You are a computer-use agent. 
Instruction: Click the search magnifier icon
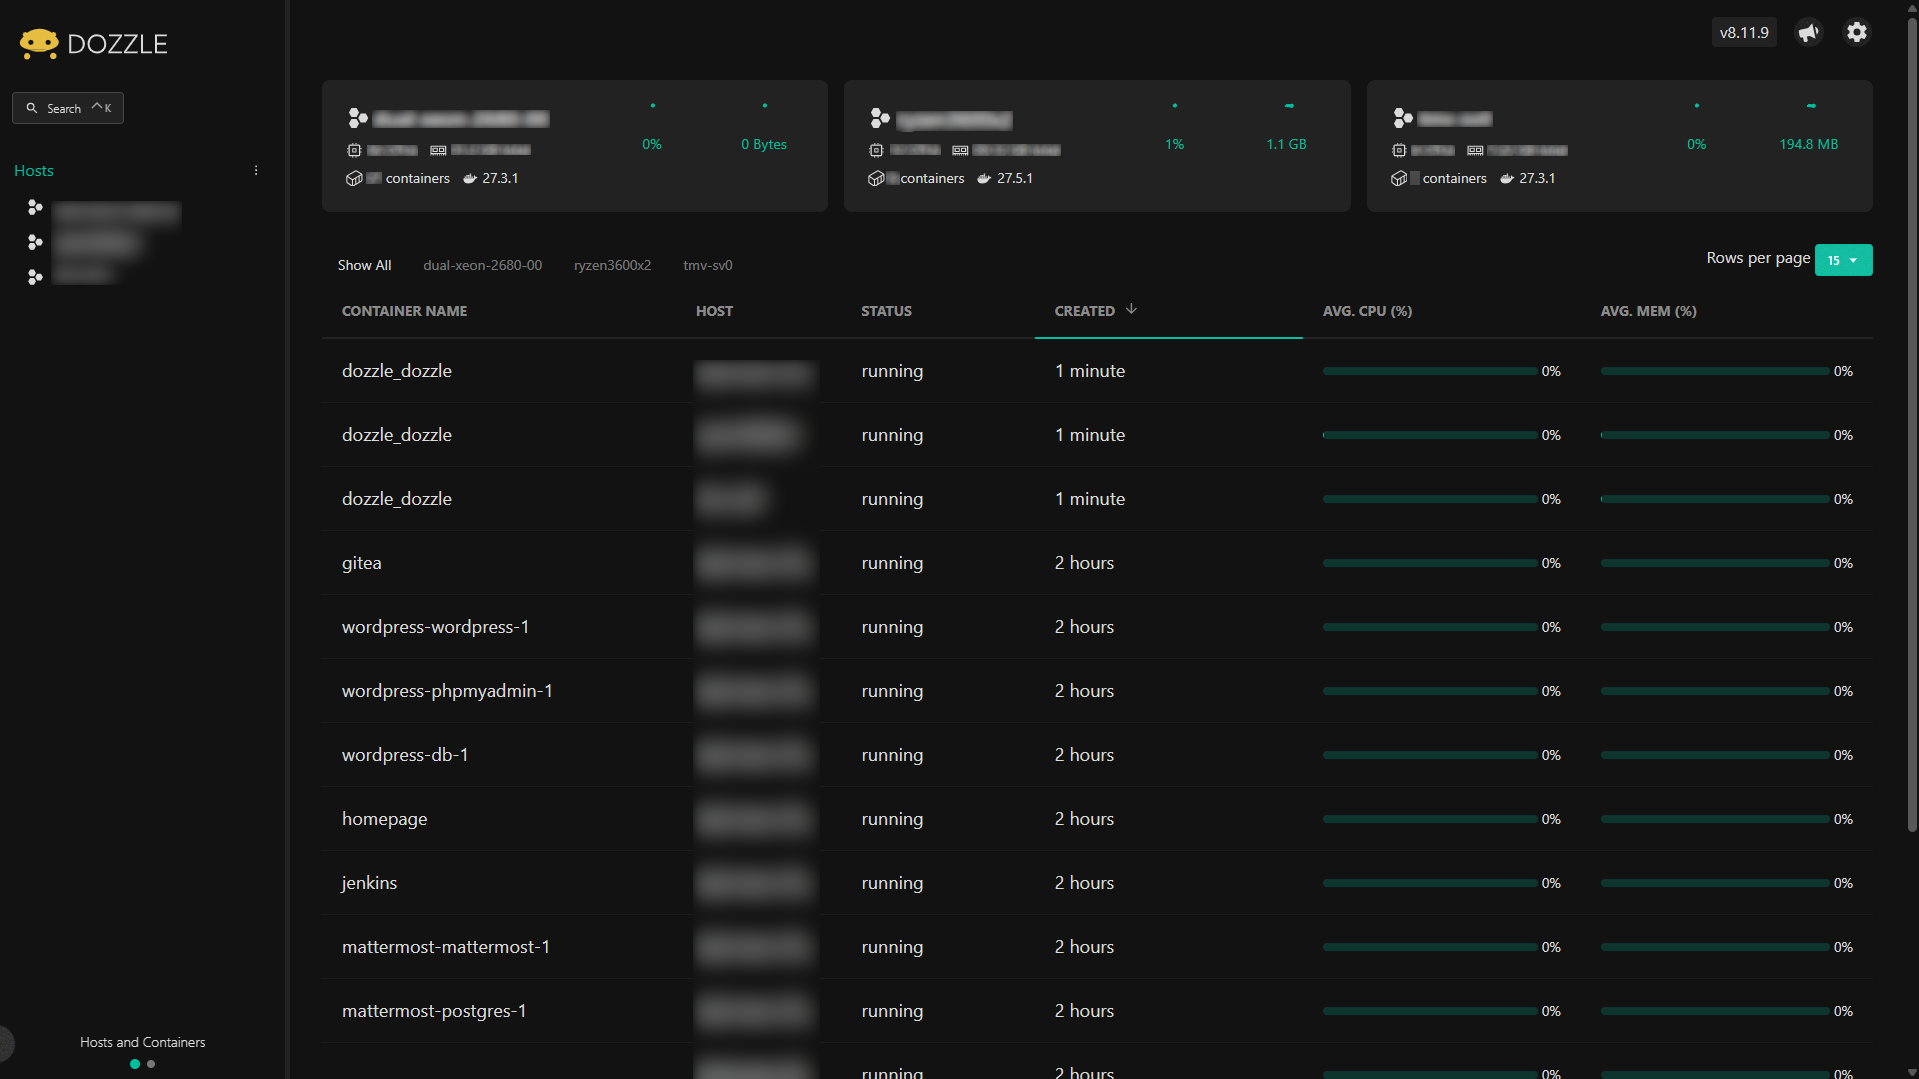coord(32,108)
